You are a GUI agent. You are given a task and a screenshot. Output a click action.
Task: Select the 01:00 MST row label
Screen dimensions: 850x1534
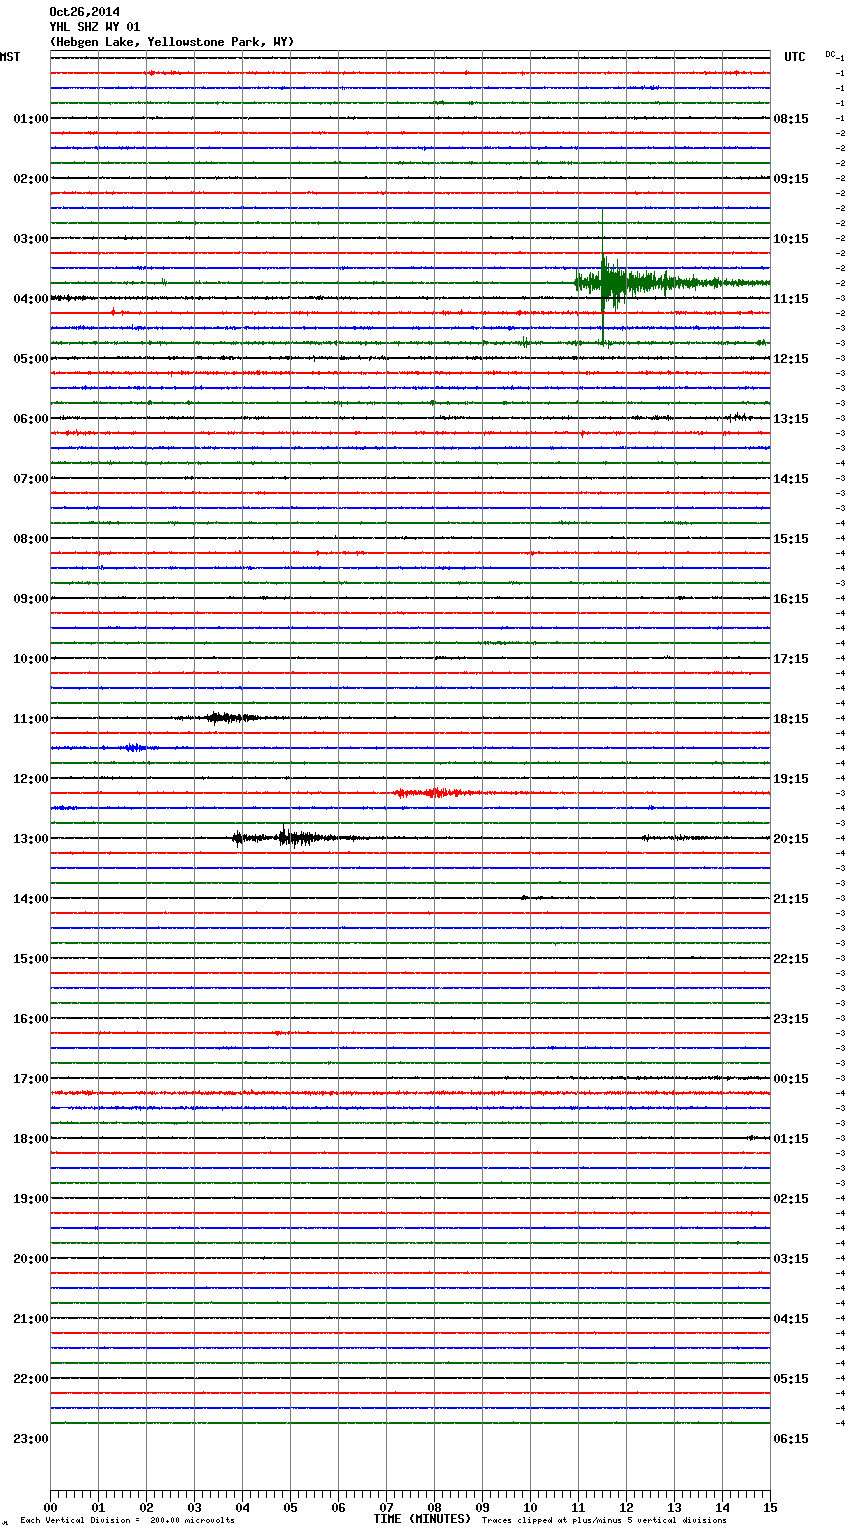[x=31, y=119]
